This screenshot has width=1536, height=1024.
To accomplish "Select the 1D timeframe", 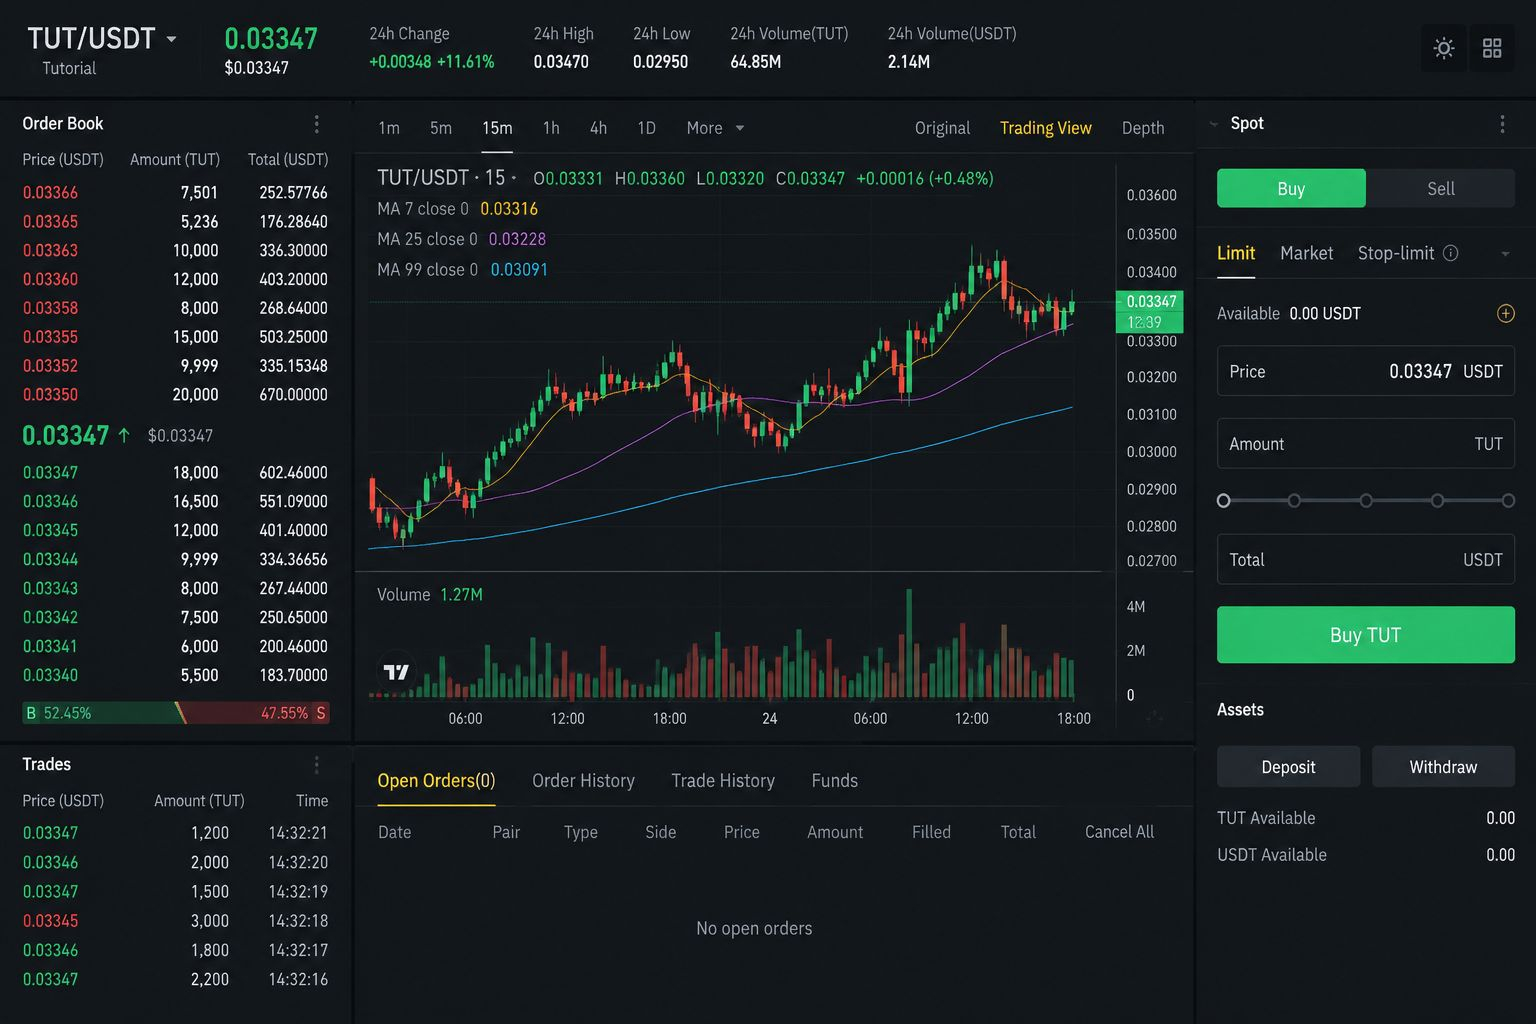I will coord(646,128).
